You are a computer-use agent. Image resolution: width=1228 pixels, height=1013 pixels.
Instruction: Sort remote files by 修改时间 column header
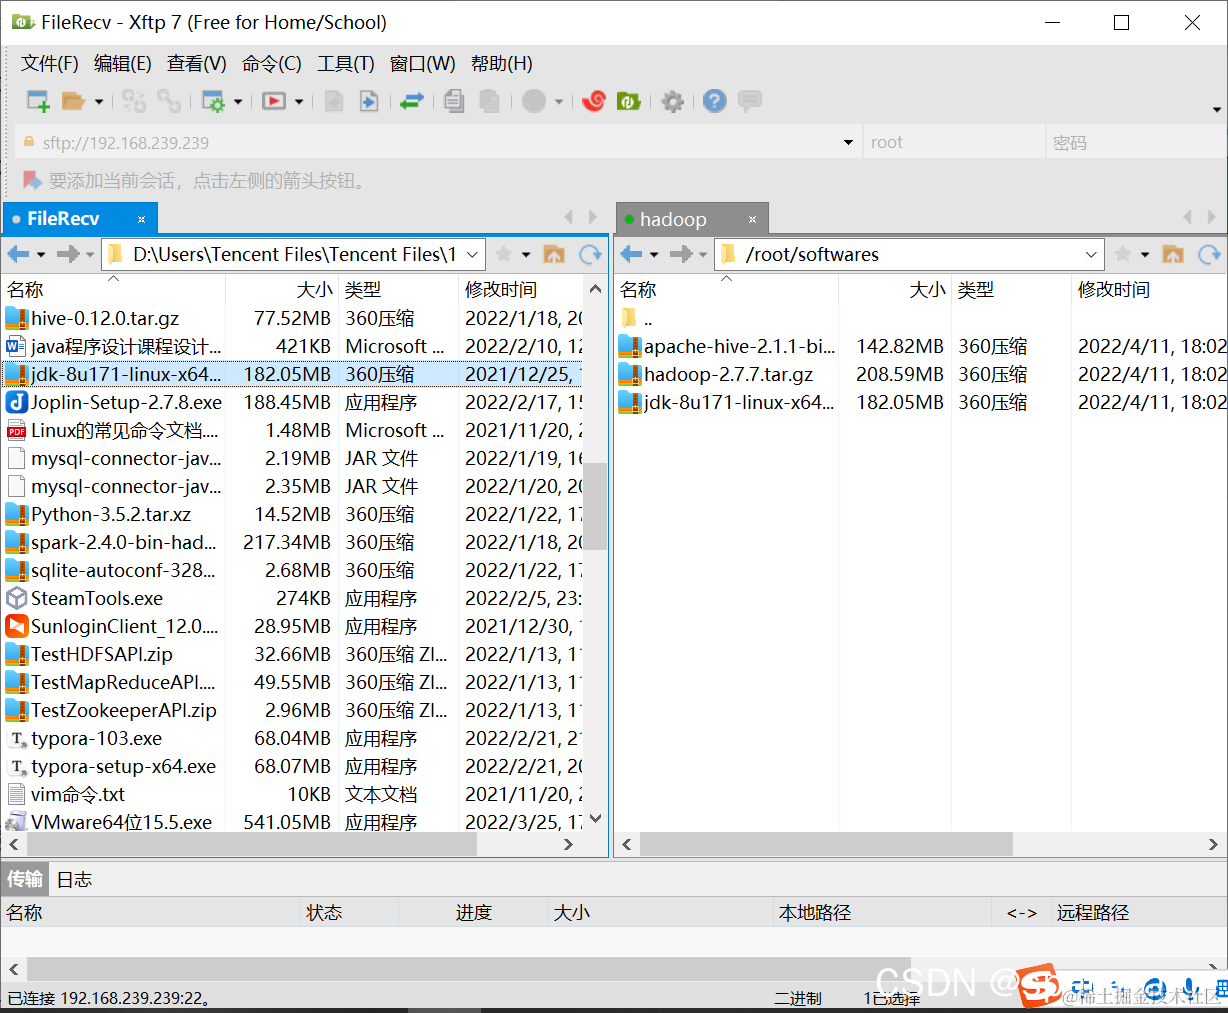tap(1149, 289)
